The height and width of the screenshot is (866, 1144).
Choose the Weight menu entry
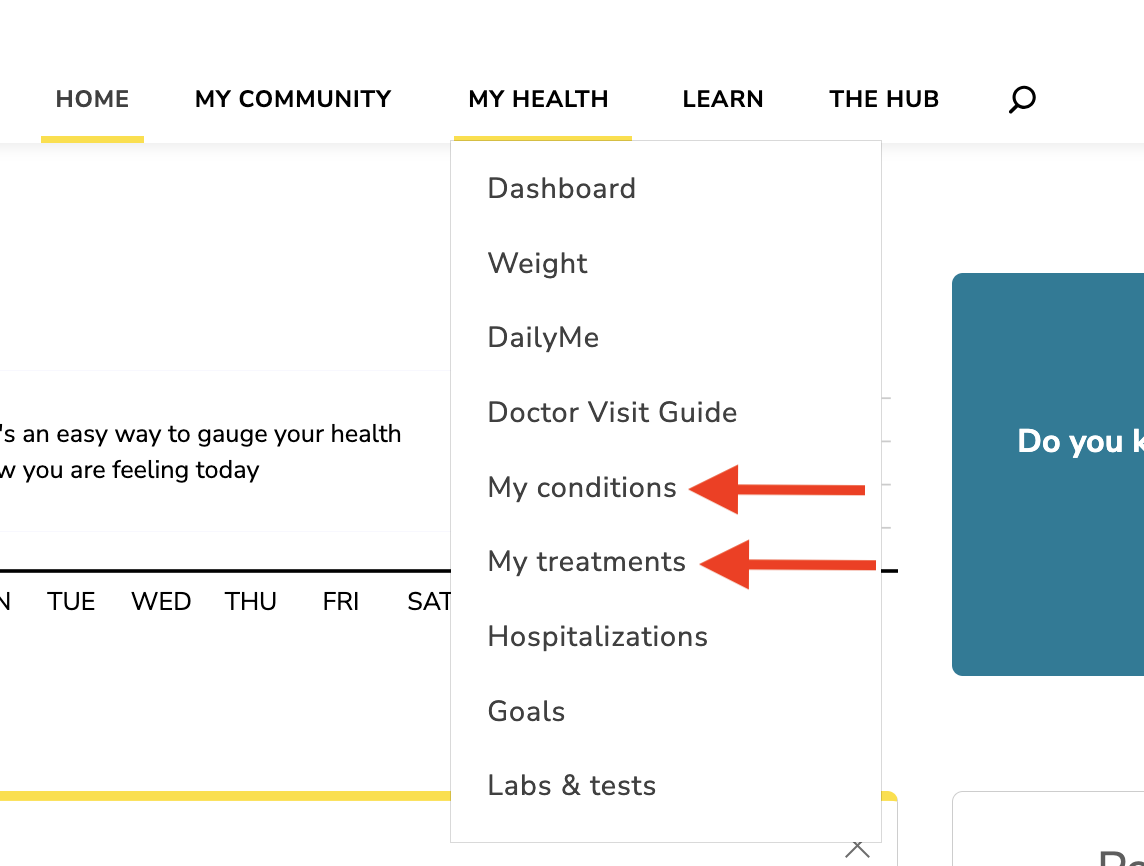tap(538, 263)
